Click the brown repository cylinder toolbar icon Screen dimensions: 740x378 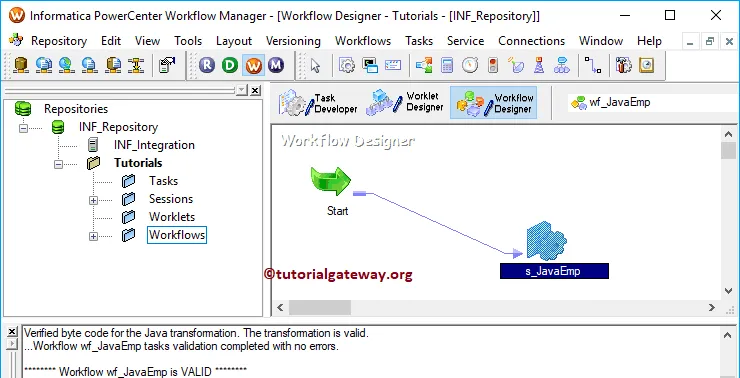tap(20, 65)
